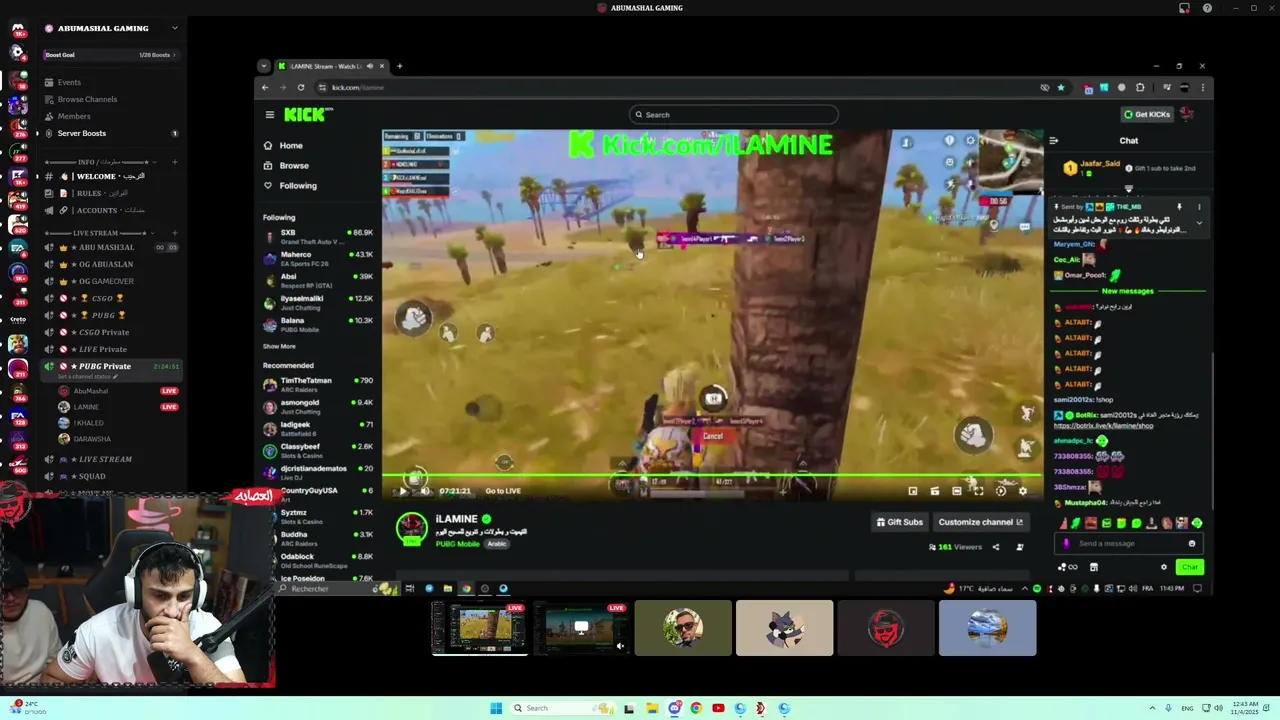Seek on the green stream progress bar
The width and height of the screenshot is (1280, 720).
[x=712, y=477]
